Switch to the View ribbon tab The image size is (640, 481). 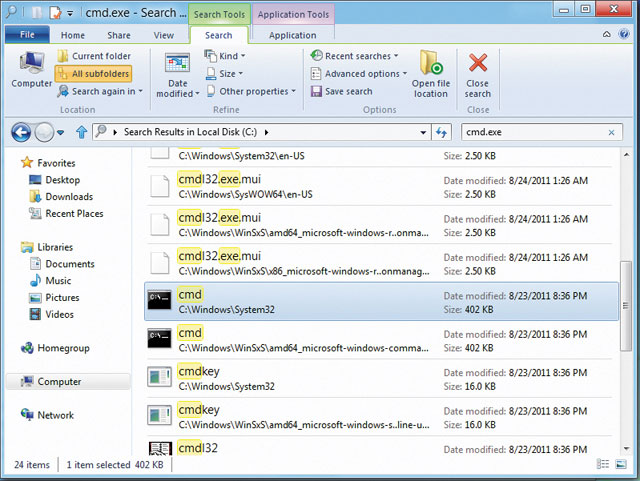point(164,36)
